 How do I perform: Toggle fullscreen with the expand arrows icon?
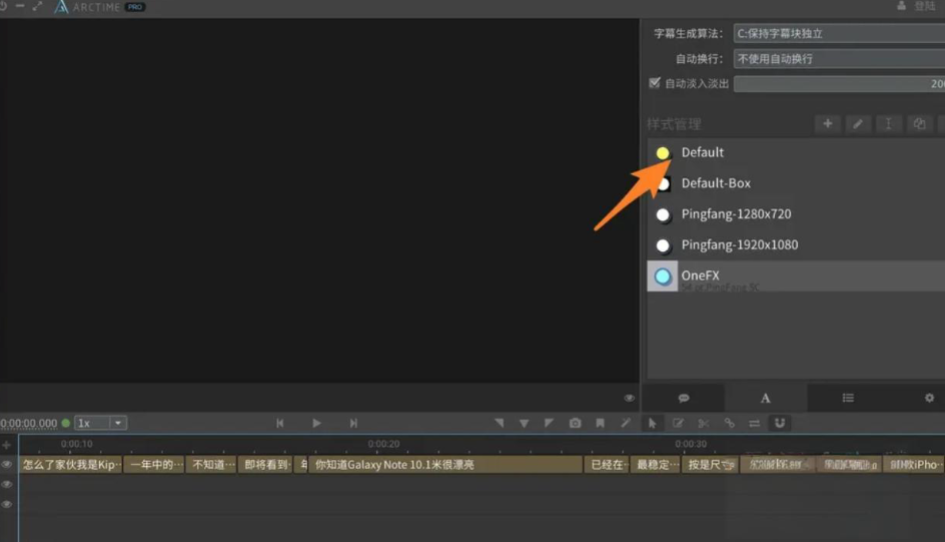[x=37, y=6]
